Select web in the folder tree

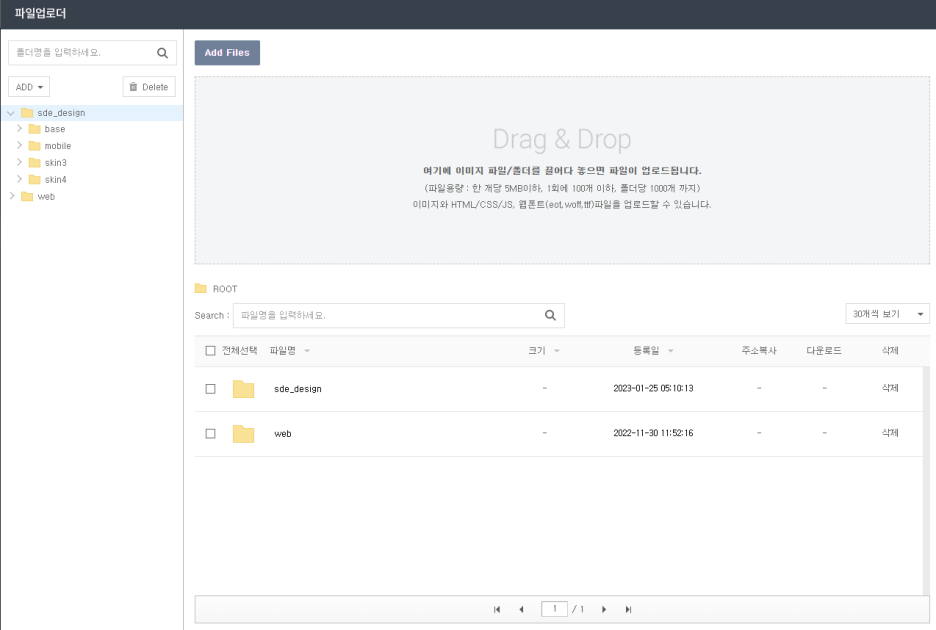click(46, 196)
